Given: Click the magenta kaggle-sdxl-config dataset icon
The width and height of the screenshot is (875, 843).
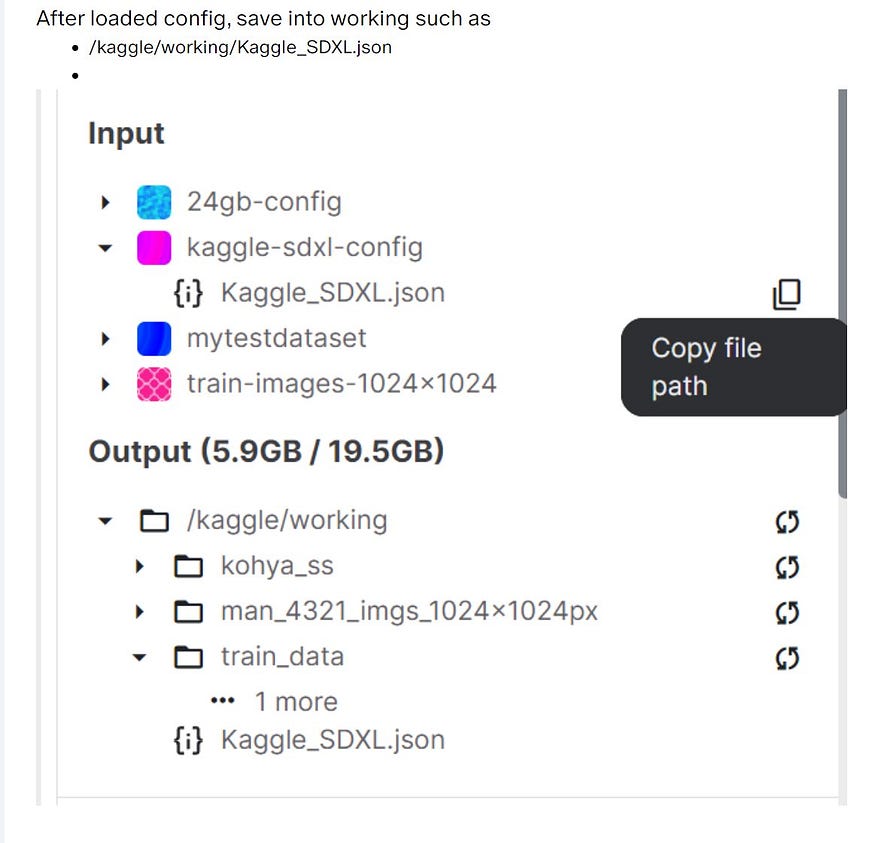Looking at the screenshot, I should 154,247.
